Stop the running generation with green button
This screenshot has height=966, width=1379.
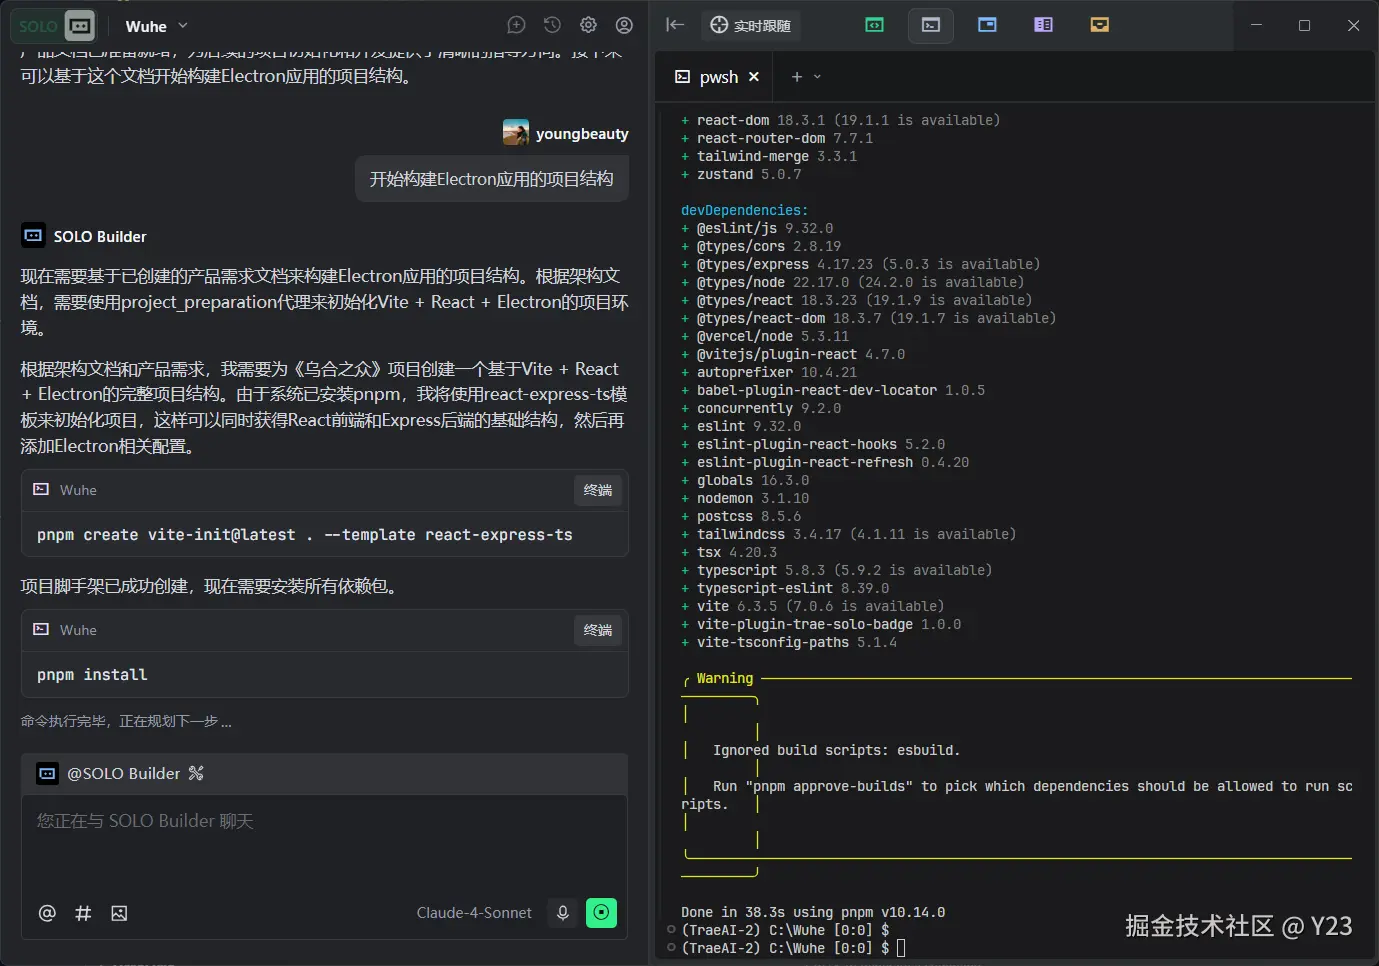coord(601,912)
